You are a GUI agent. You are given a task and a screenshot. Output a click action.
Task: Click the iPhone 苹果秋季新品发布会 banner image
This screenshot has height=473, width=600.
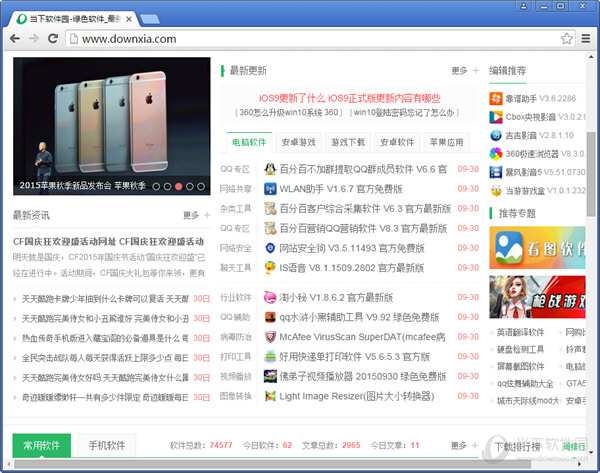[112, 126]
